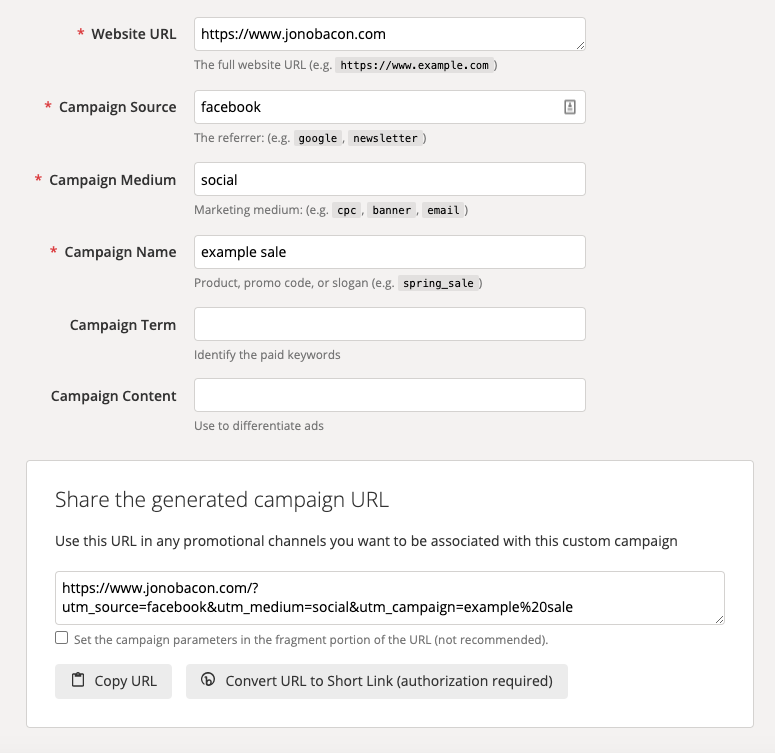Focus the Website URL input field
The width and height of the screenshot is (775, 753).
pos(380,34)
